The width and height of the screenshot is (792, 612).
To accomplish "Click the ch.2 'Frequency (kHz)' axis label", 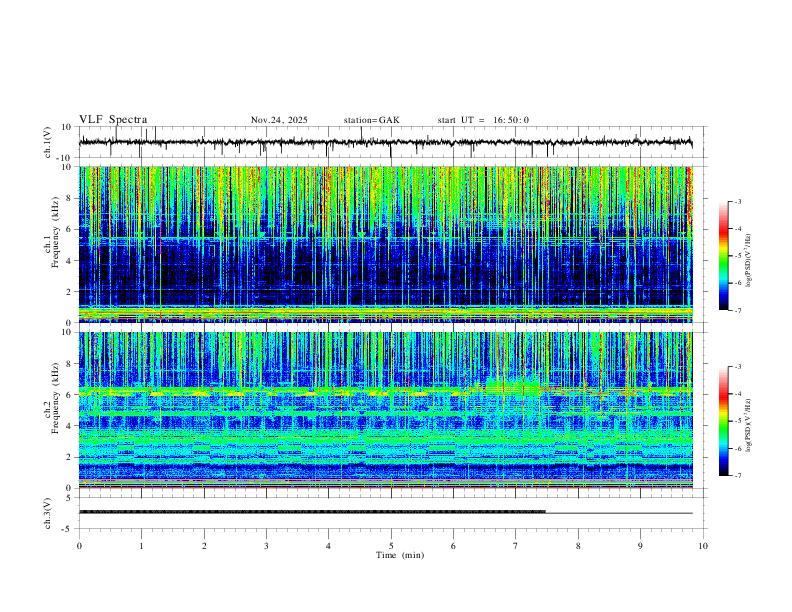I will tap(56, 398).
